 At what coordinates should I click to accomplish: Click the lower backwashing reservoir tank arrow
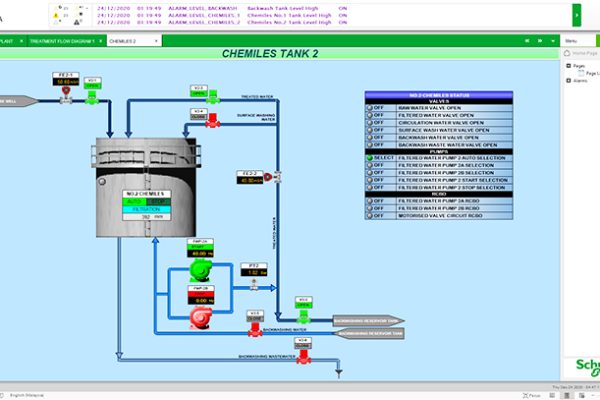[368, 333]
